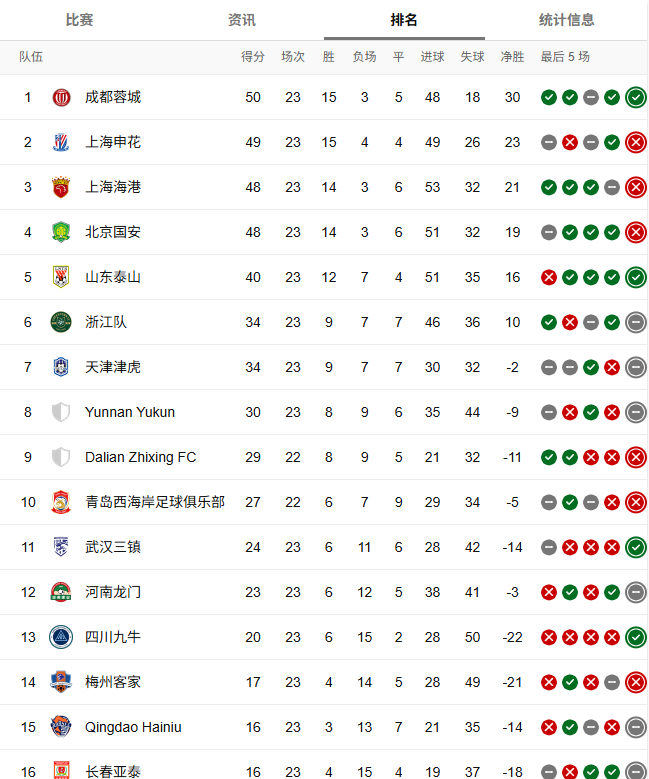Click the 上海申花 team crest icon
Image resolution: width=649 pixels, height=779 pixels.
(x=61, y=143)
